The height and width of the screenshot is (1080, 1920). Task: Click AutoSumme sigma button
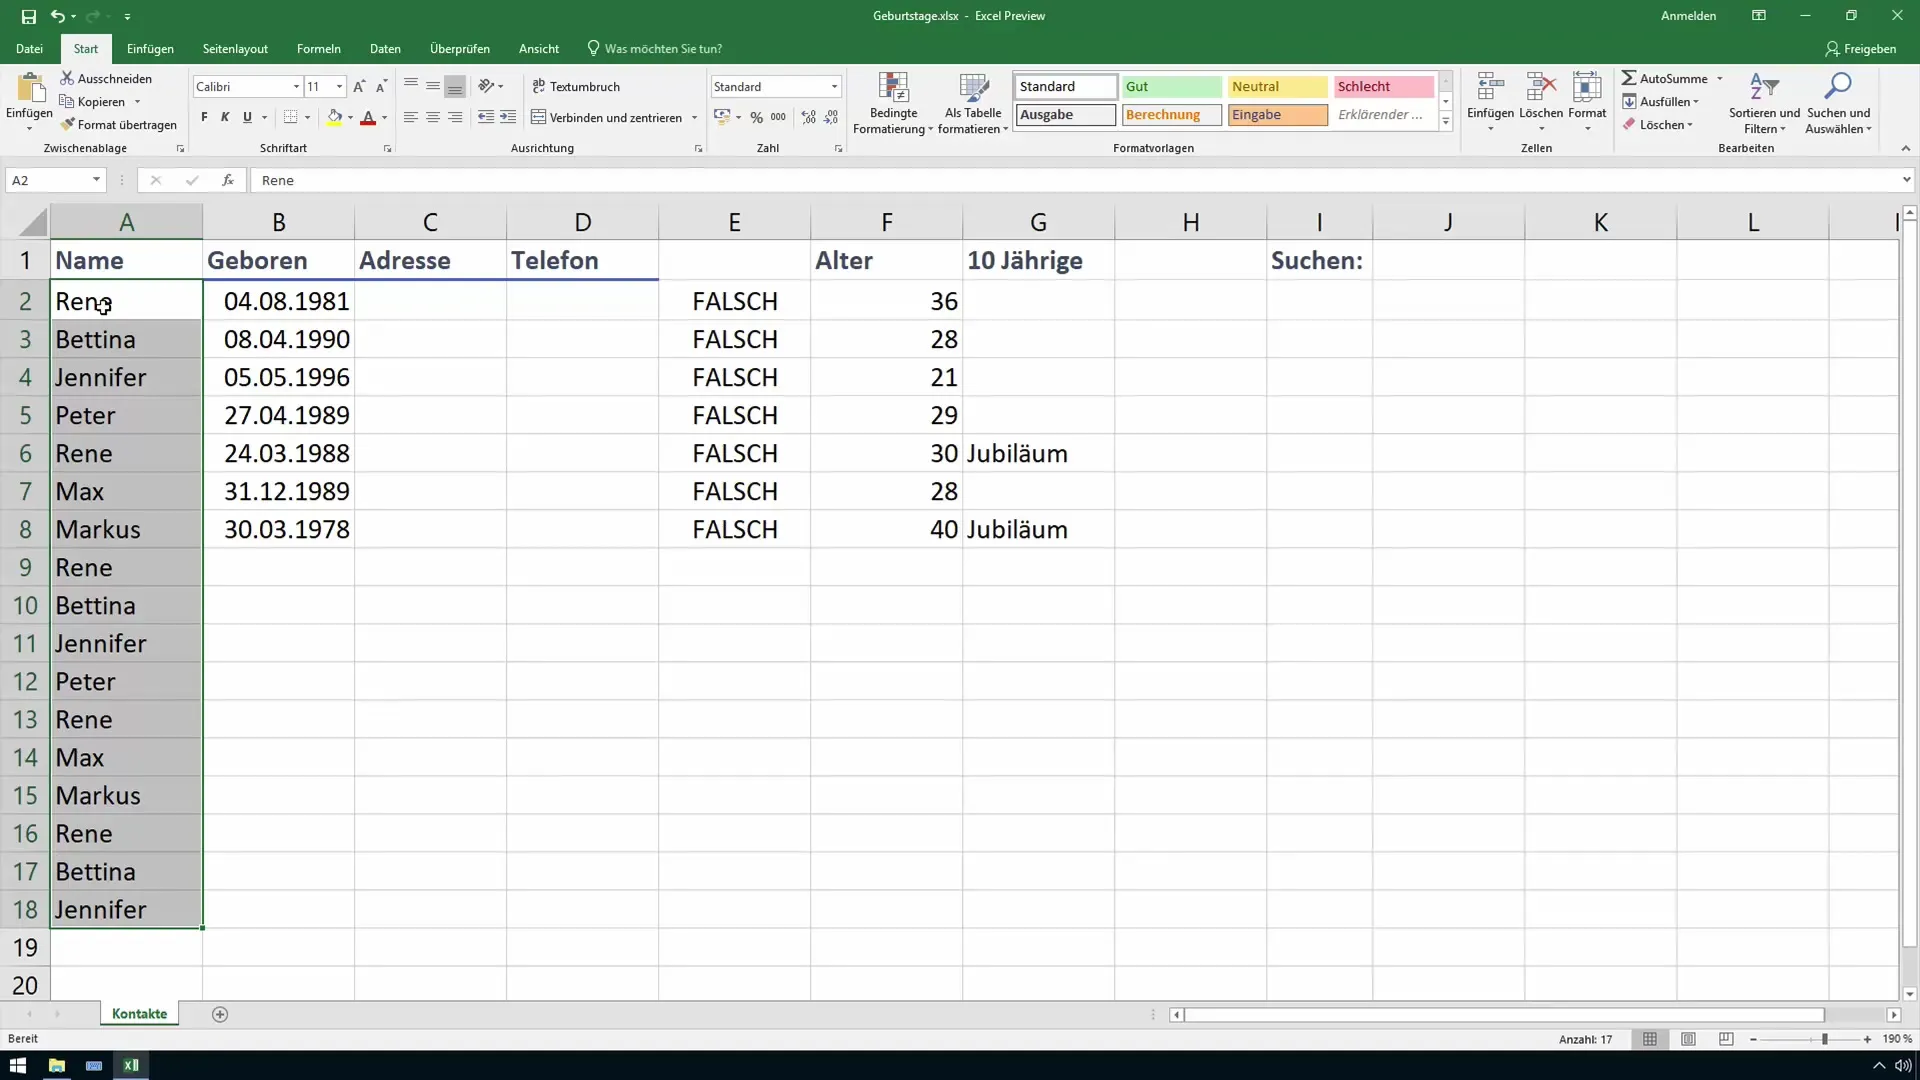coord(1665,78)
